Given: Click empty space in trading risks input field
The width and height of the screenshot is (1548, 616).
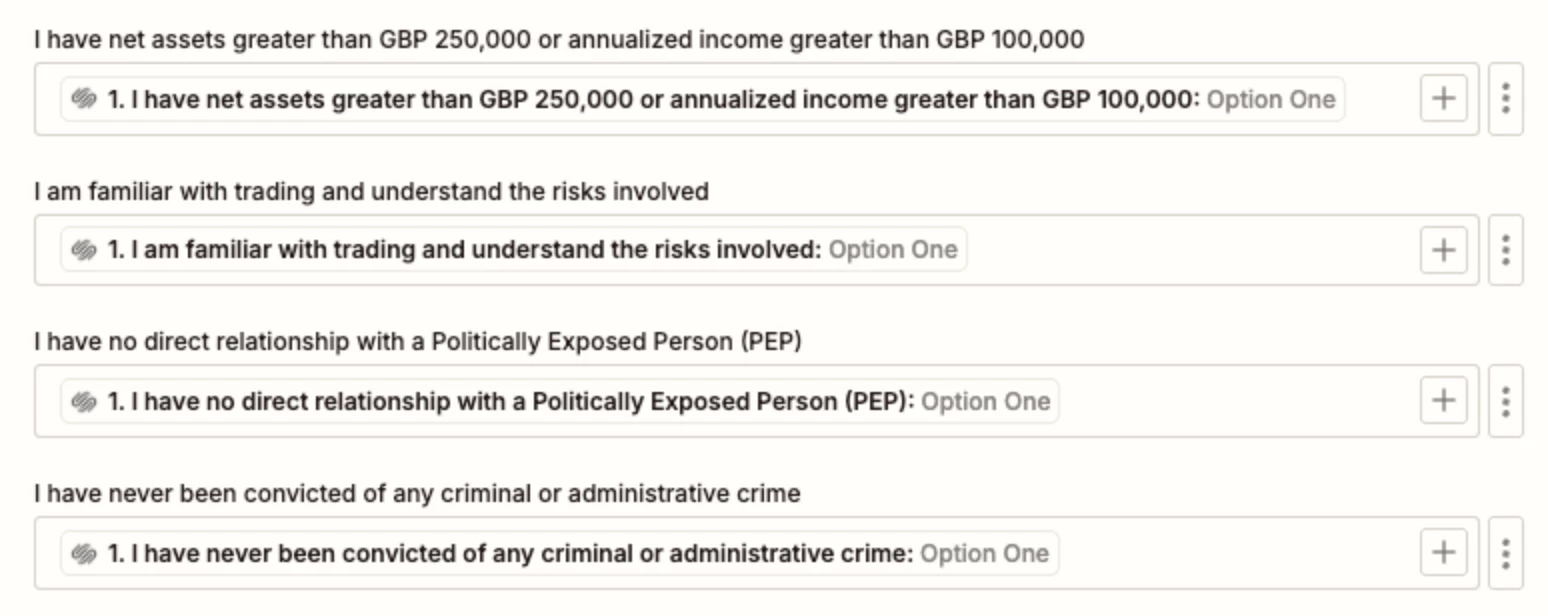Looking at the screenshot, I should pyautogui.click(x=1192, y=250).
